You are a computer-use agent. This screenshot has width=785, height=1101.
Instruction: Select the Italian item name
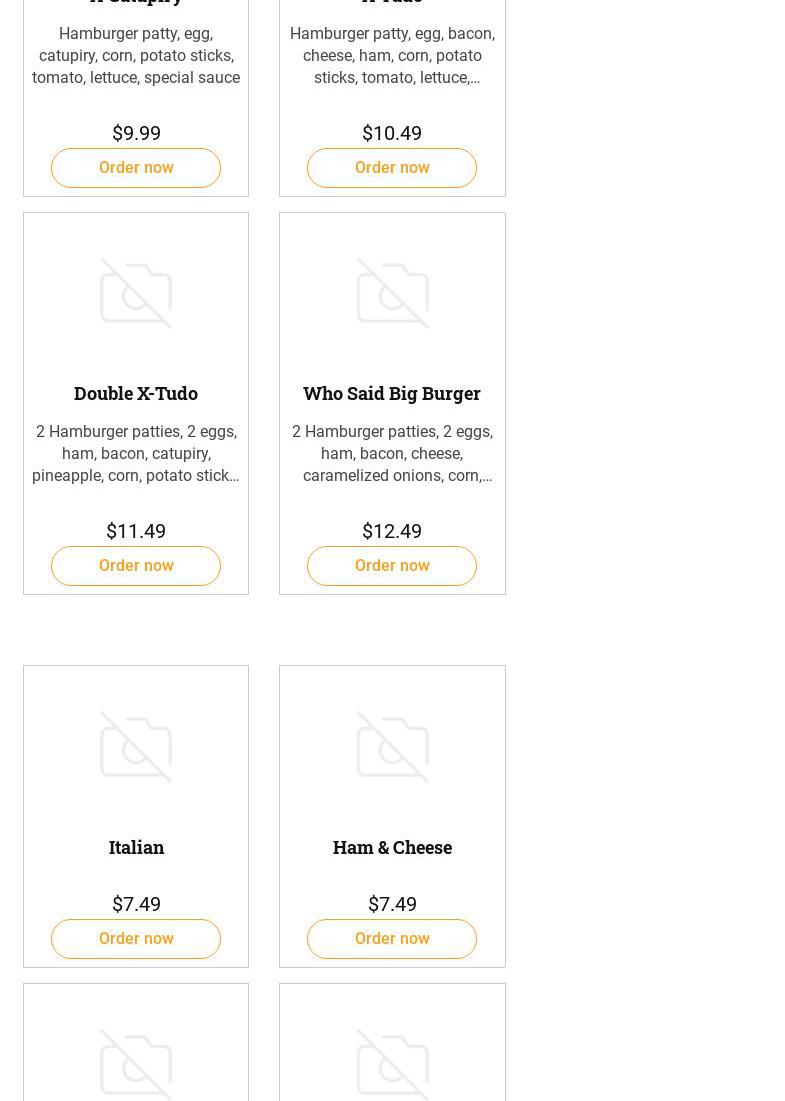[x=136, y=847]
